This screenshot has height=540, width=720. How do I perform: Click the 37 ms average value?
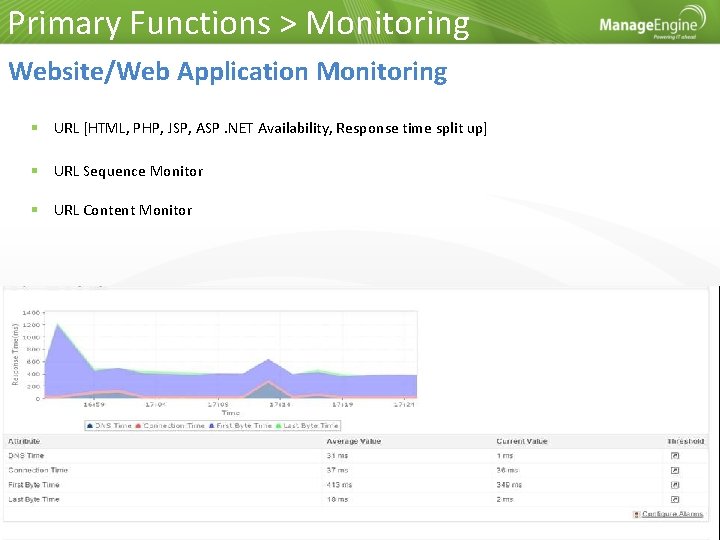pos(337,470)
